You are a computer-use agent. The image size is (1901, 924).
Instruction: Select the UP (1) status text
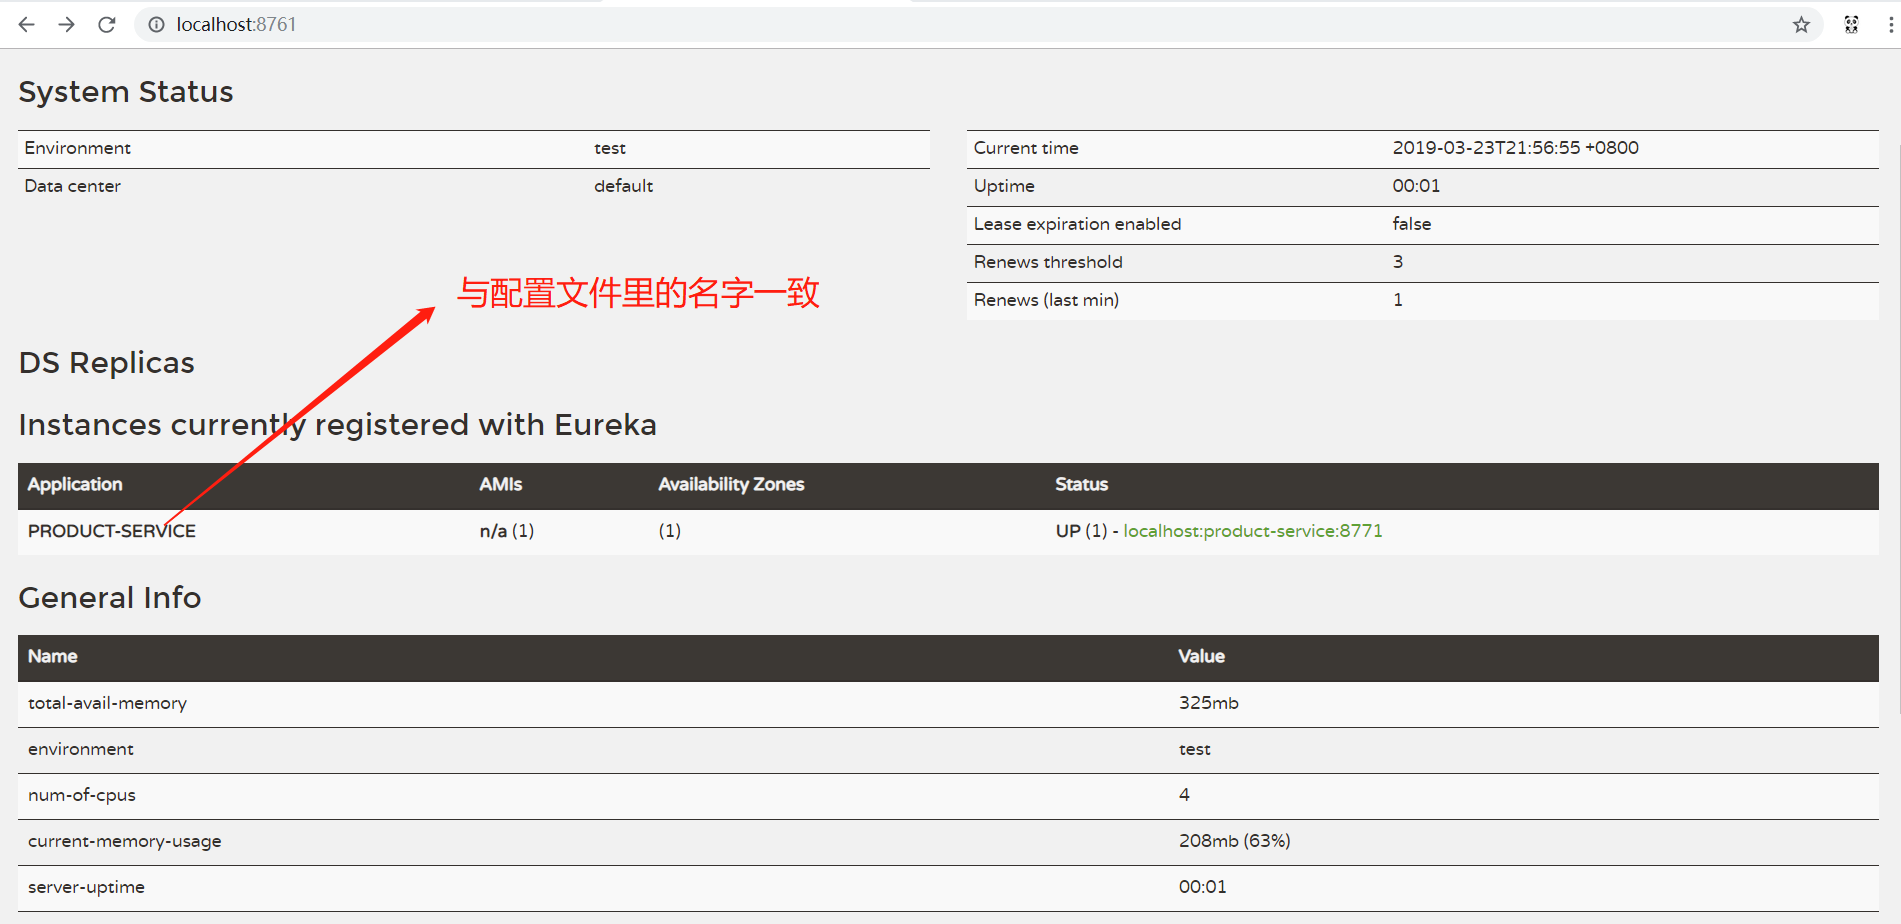(x=1082, y=531)
